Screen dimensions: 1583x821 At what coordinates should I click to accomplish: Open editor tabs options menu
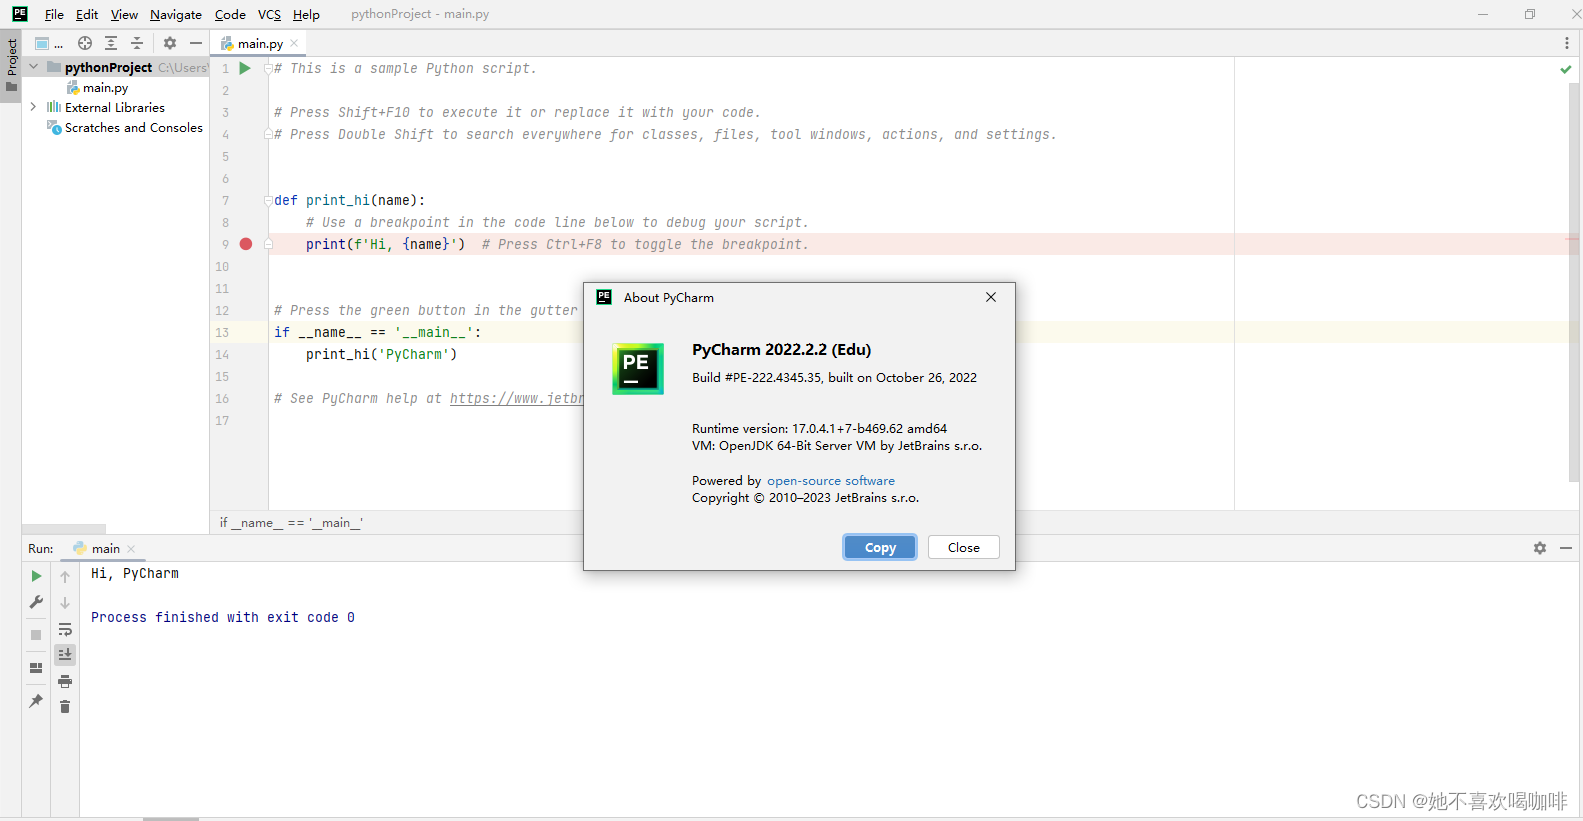1566,43
